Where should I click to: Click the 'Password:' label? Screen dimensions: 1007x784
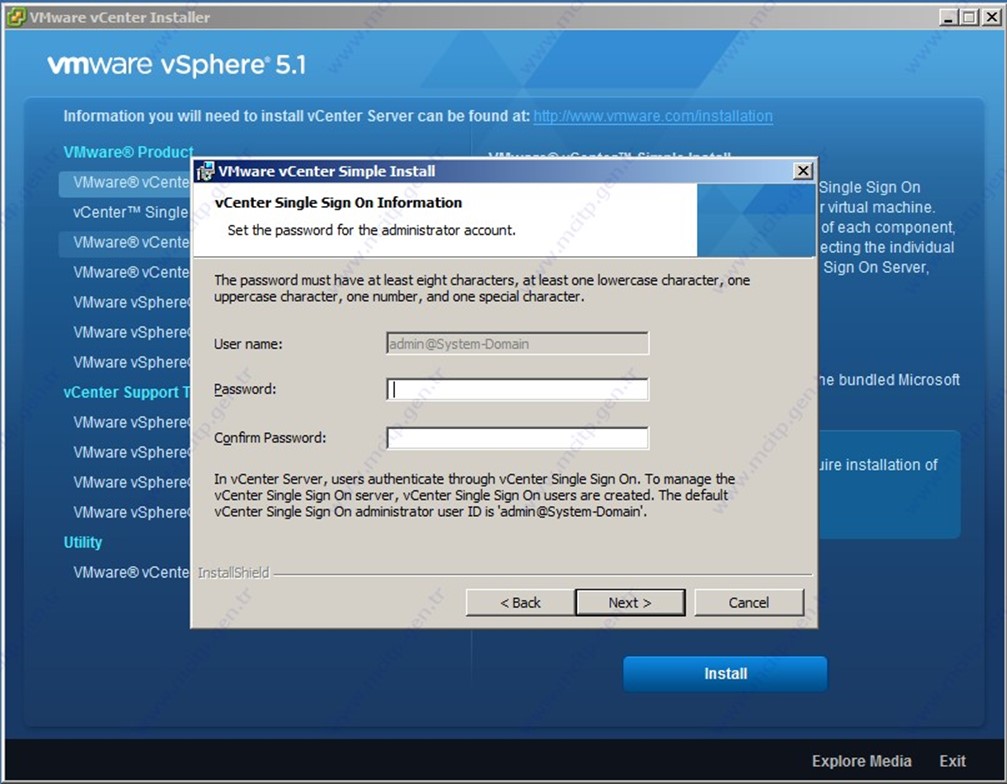[245, 389]
